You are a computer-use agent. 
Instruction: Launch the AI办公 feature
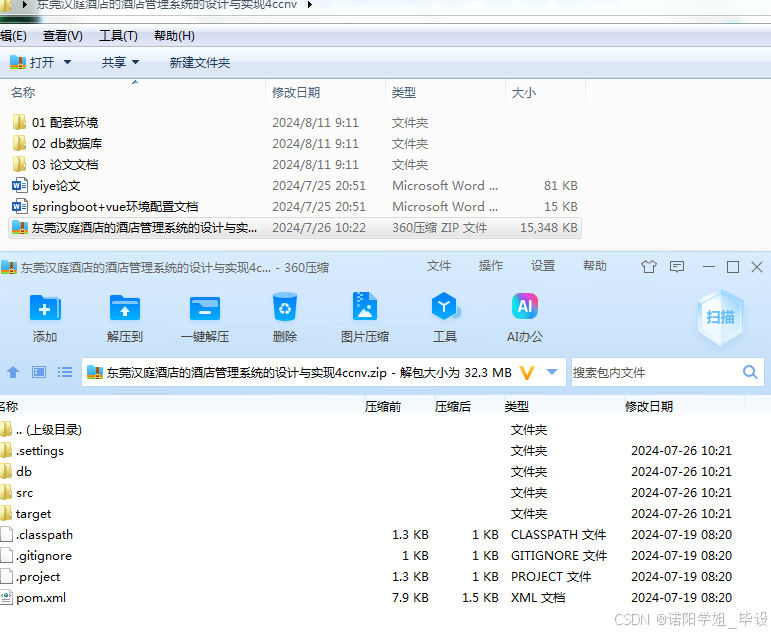tap(525, 306)
